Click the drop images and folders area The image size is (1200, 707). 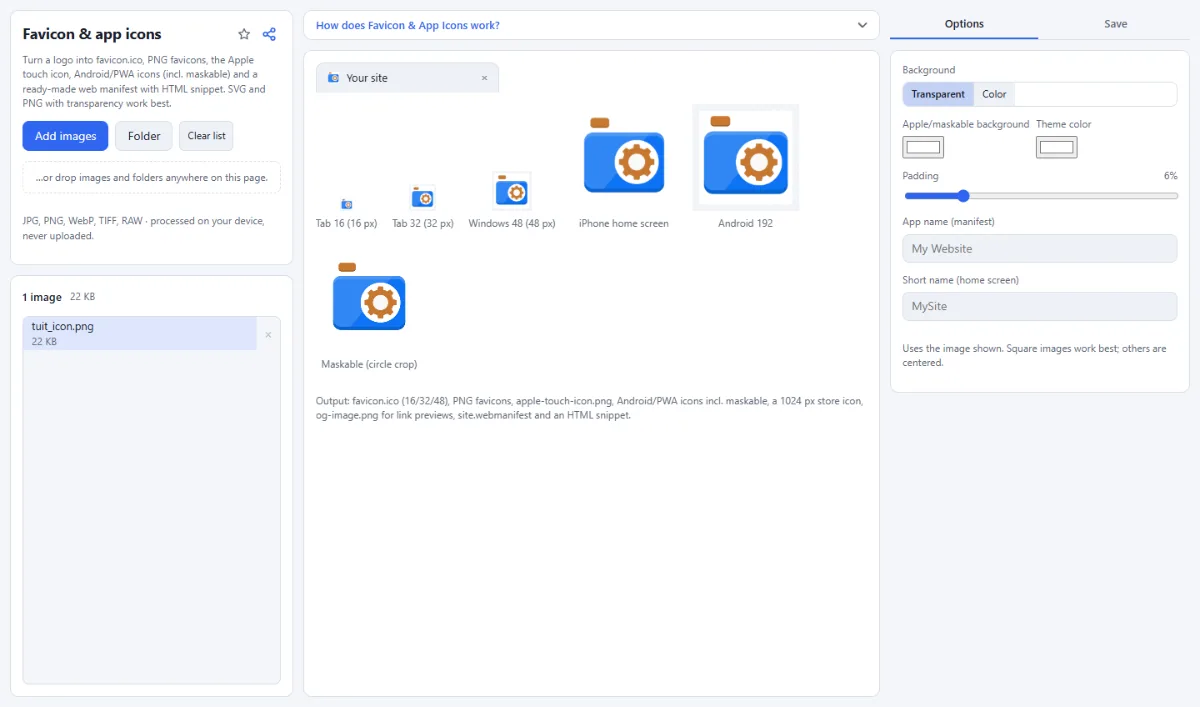click(152, 178)
